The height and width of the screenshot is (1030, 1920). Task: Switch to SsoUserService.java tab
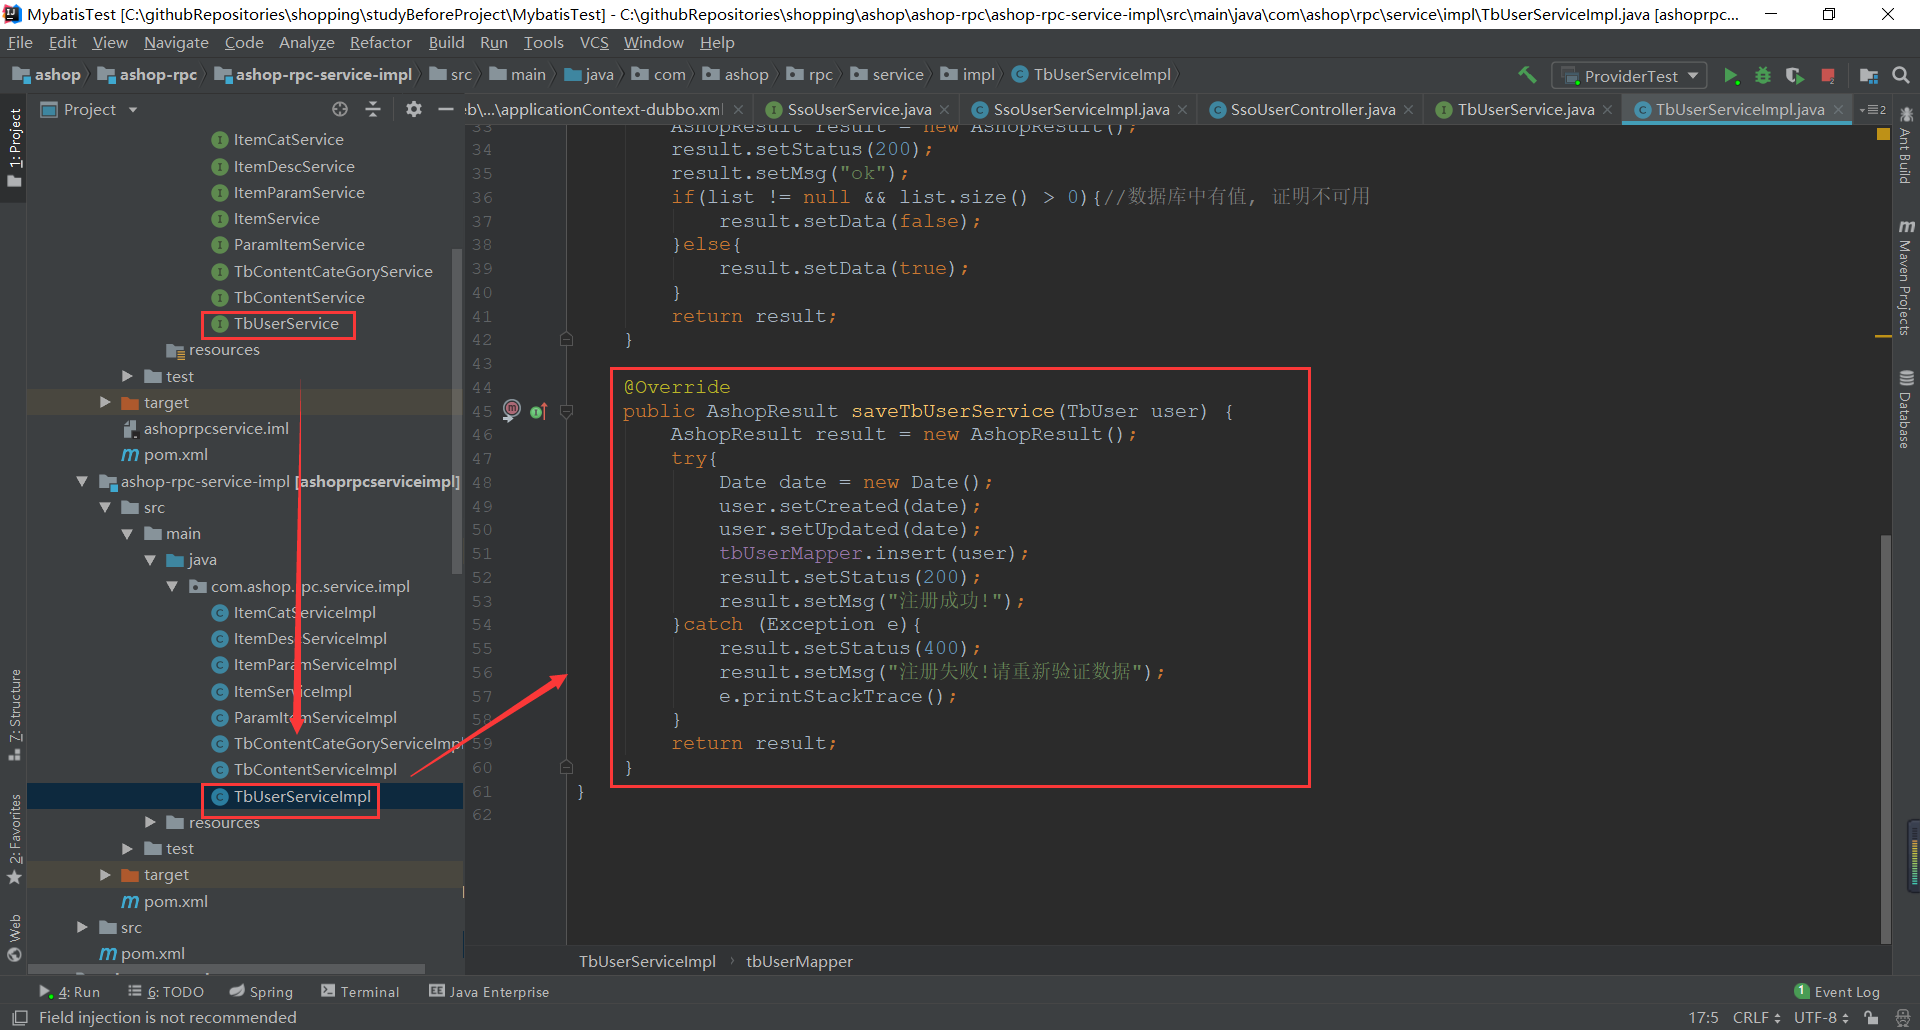(x=858, y=110)
